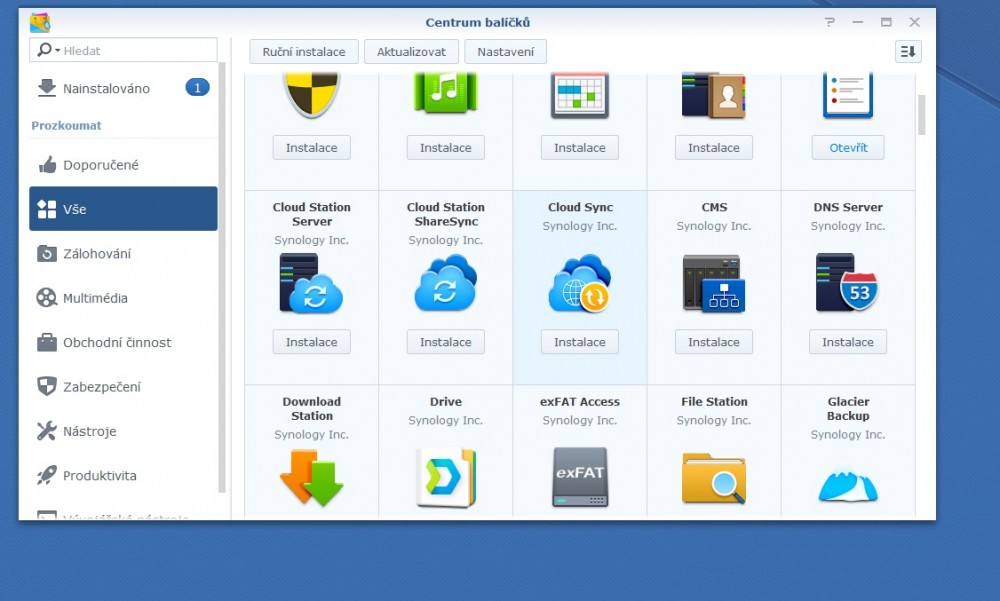Click the Glacier Backup icon
Screen dimensions: 1000x601
click(x=847, y=482)
